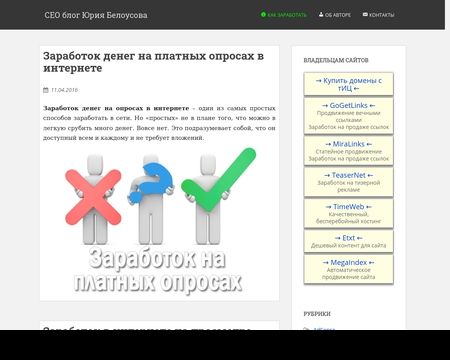Open the MegaIndex banner

point(348,269)
